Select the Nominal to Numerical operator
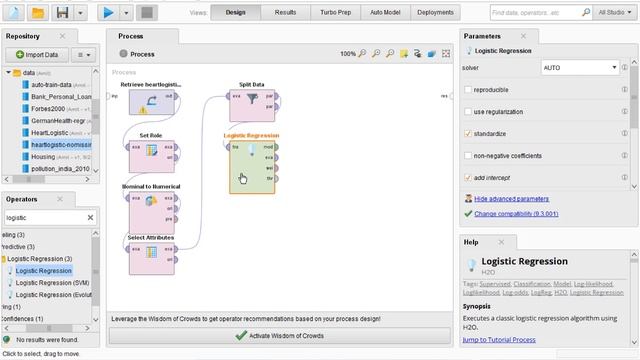Viewport: 640px width, 360px height. (152, 213)
